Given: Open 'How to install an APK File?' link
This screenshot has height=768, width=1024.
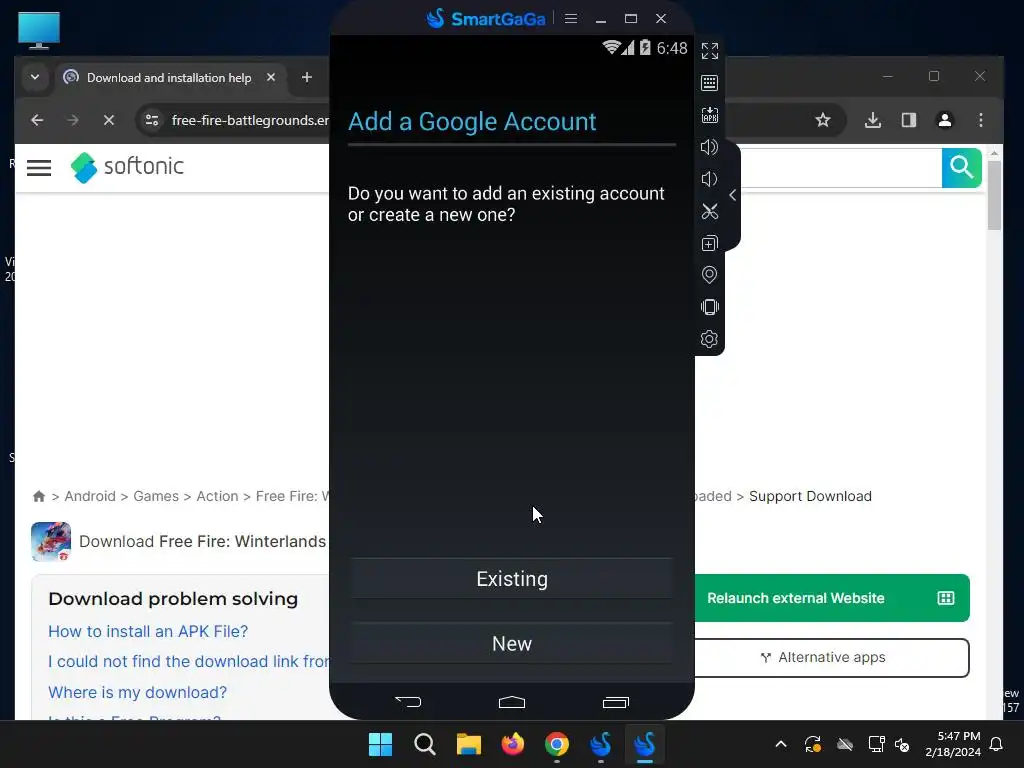Looking at the screenshot, I should 148,632.
